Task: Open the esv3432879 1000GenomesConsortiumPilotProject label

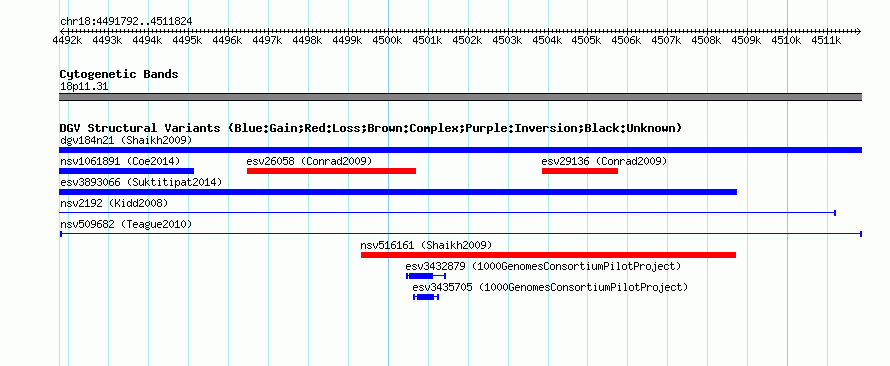Action: [x=543, y=266]
